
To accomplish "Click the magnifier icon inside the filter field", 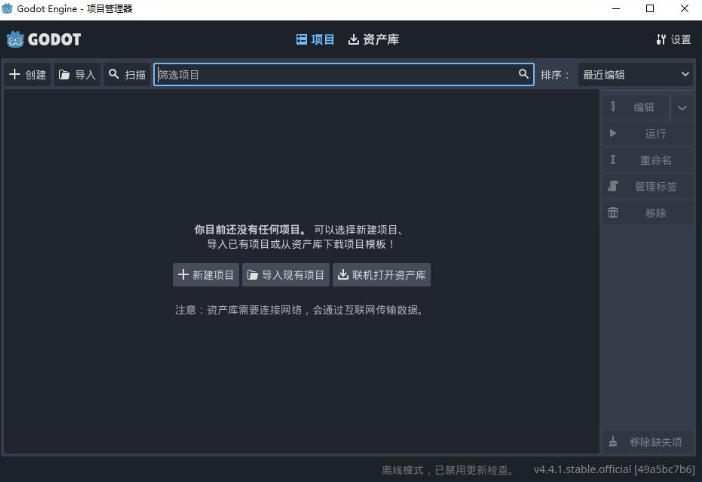I will coord(523,74).
